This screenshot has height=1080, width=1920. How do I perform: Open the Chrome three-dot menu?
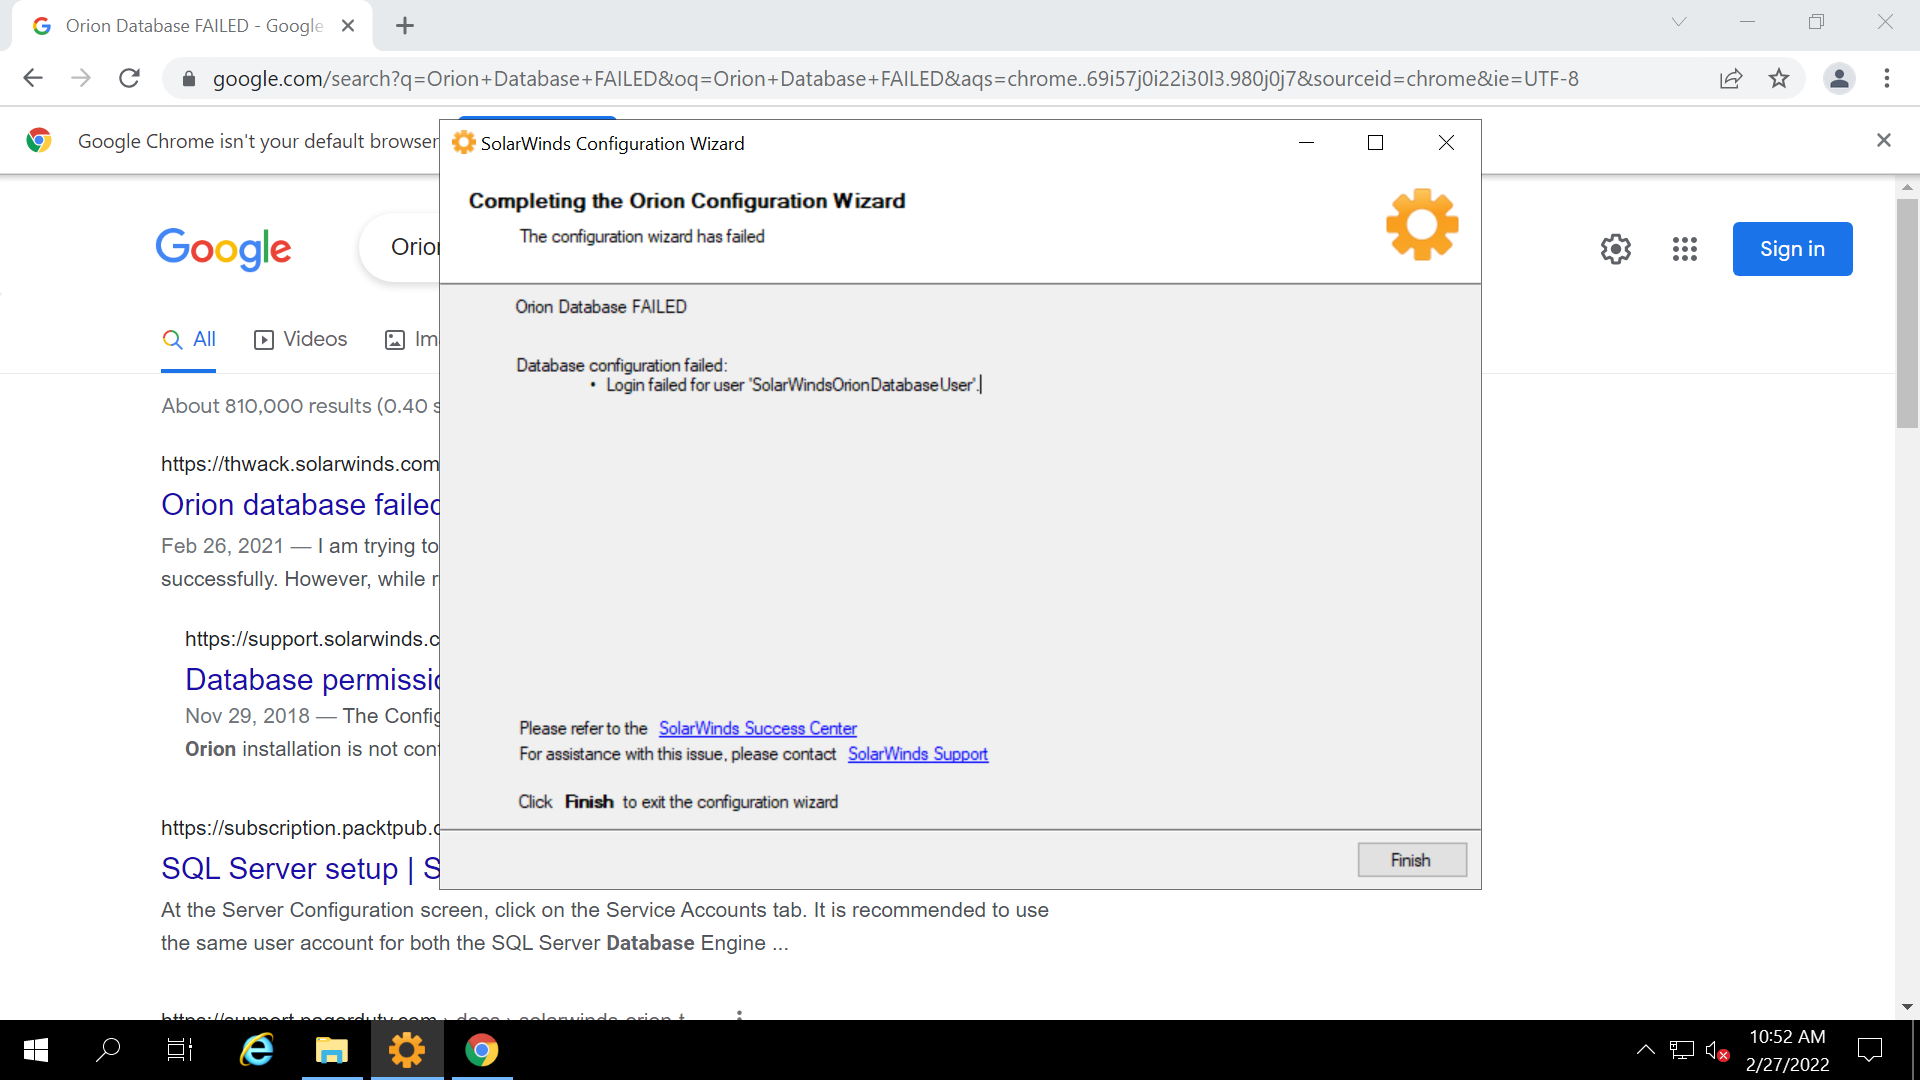tap(1887, 78)
